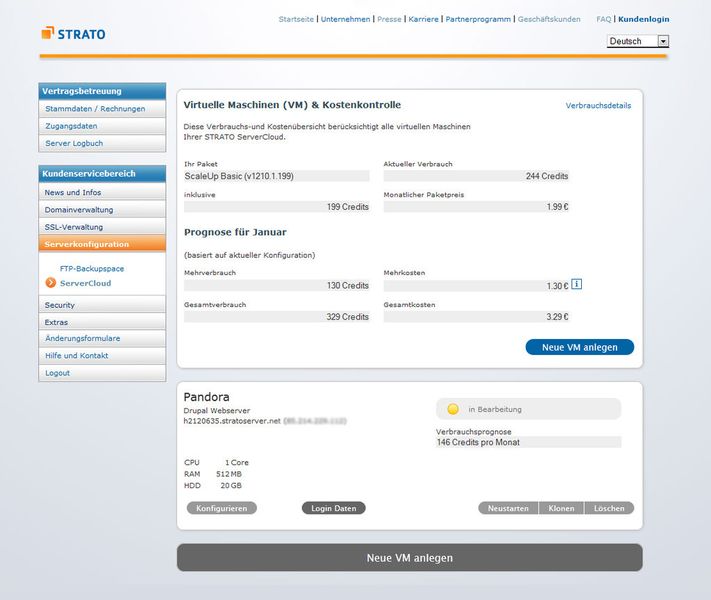Open the Extras menu item
The image size is (711, 600).
(102, 322)
